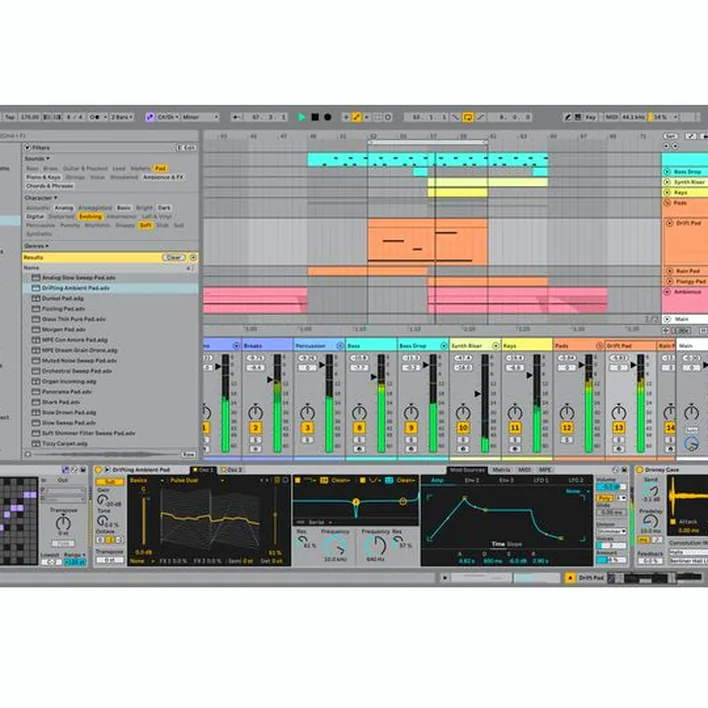Click the Session Record circle button
708x708 pixels.
(x=388, y=117)
